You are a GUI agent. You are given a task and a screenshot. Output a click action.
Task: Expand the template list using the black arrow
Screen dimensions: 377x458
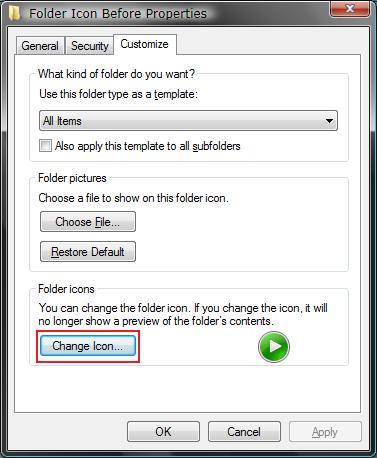click(x=329, y=121)
